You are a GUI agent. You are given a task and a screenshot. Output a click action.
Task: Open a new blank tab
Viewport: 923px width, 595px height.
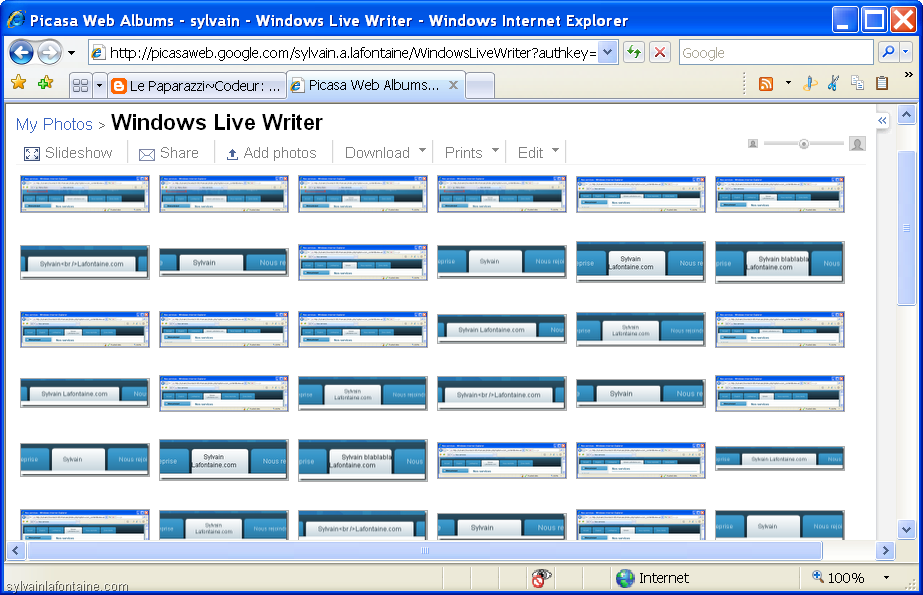(480, 86)
